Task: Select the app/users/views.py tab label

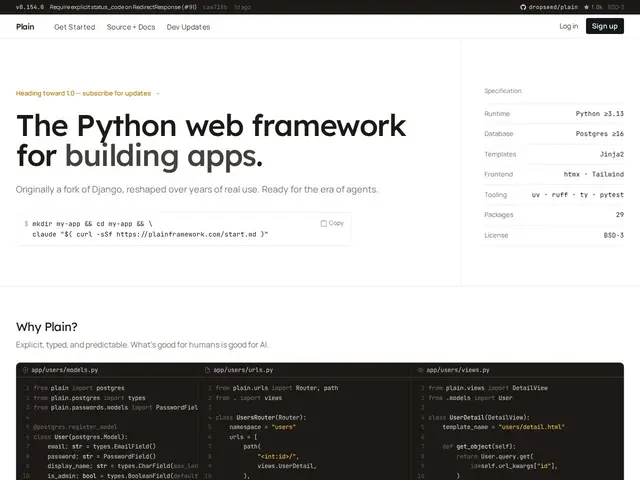Action: 458,370
